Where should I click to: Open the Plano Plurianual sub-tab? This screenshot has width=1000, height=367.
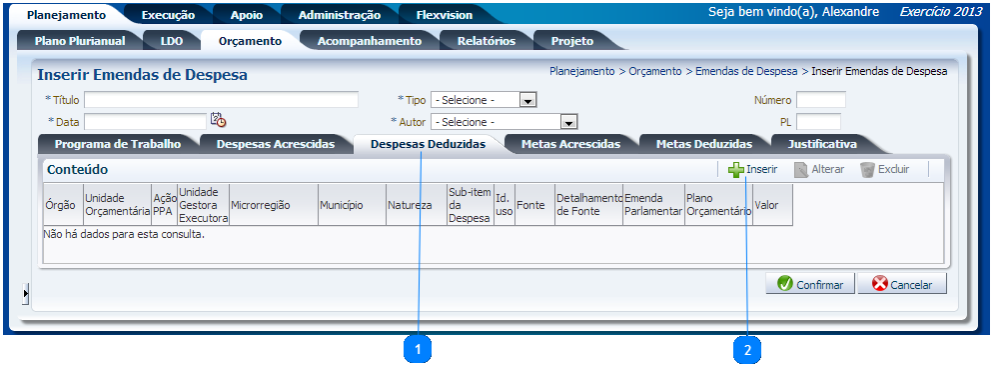point(80,41)
